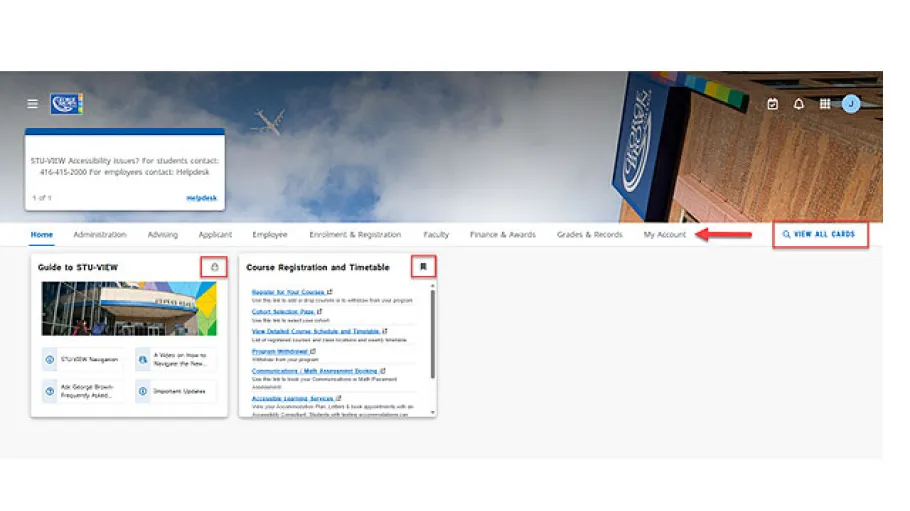Screen dimensions: 910x511
Task: Switch to the Administration tab
Action: (x=100, y=235)
